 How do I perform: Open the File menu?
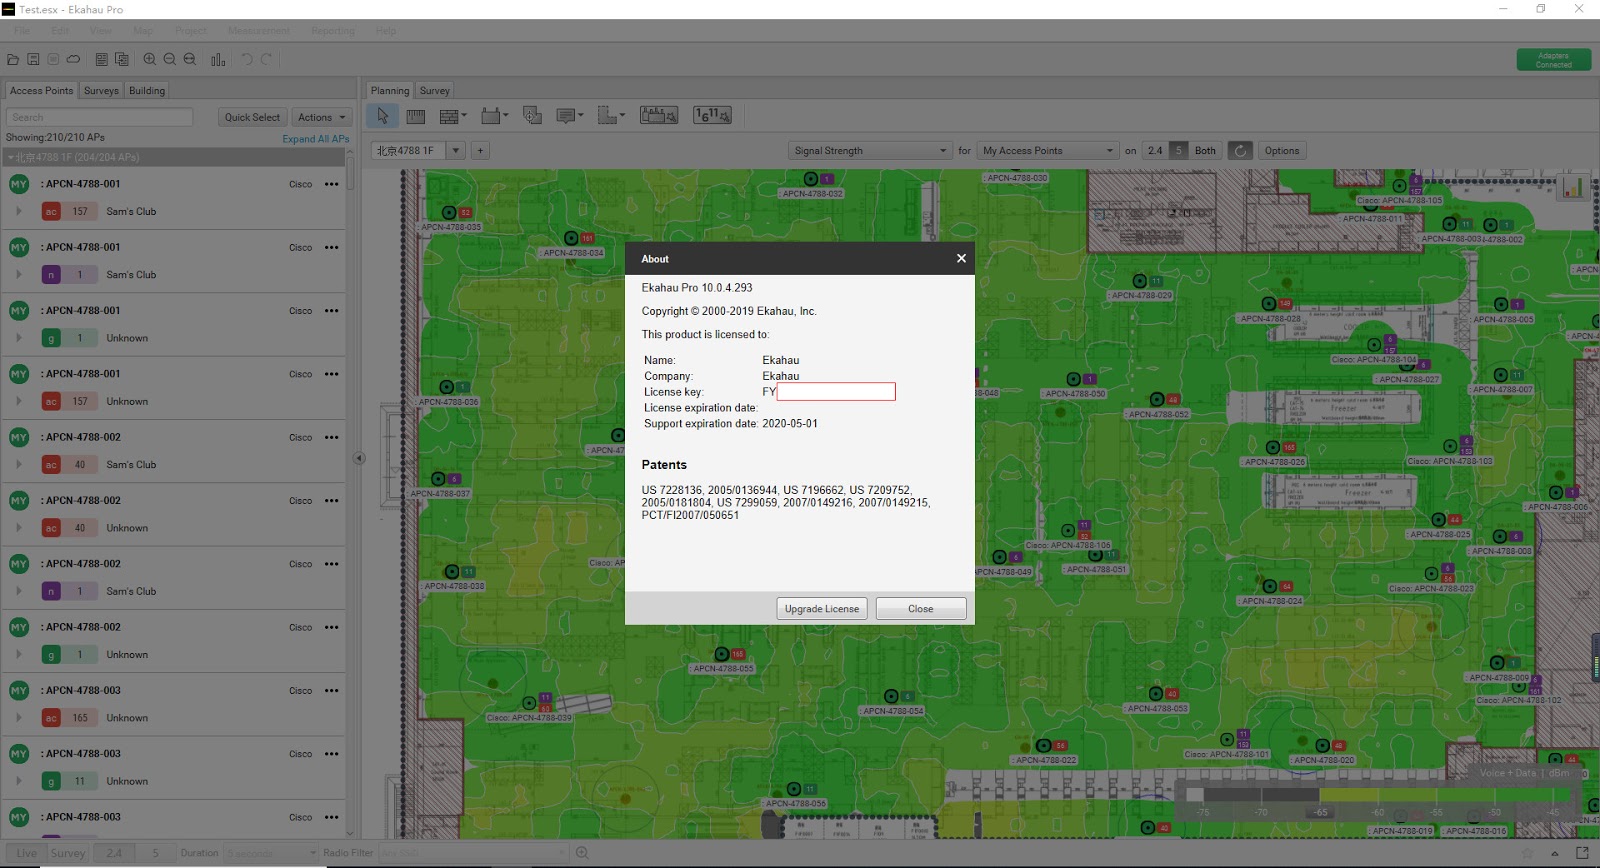pos(22,31)
